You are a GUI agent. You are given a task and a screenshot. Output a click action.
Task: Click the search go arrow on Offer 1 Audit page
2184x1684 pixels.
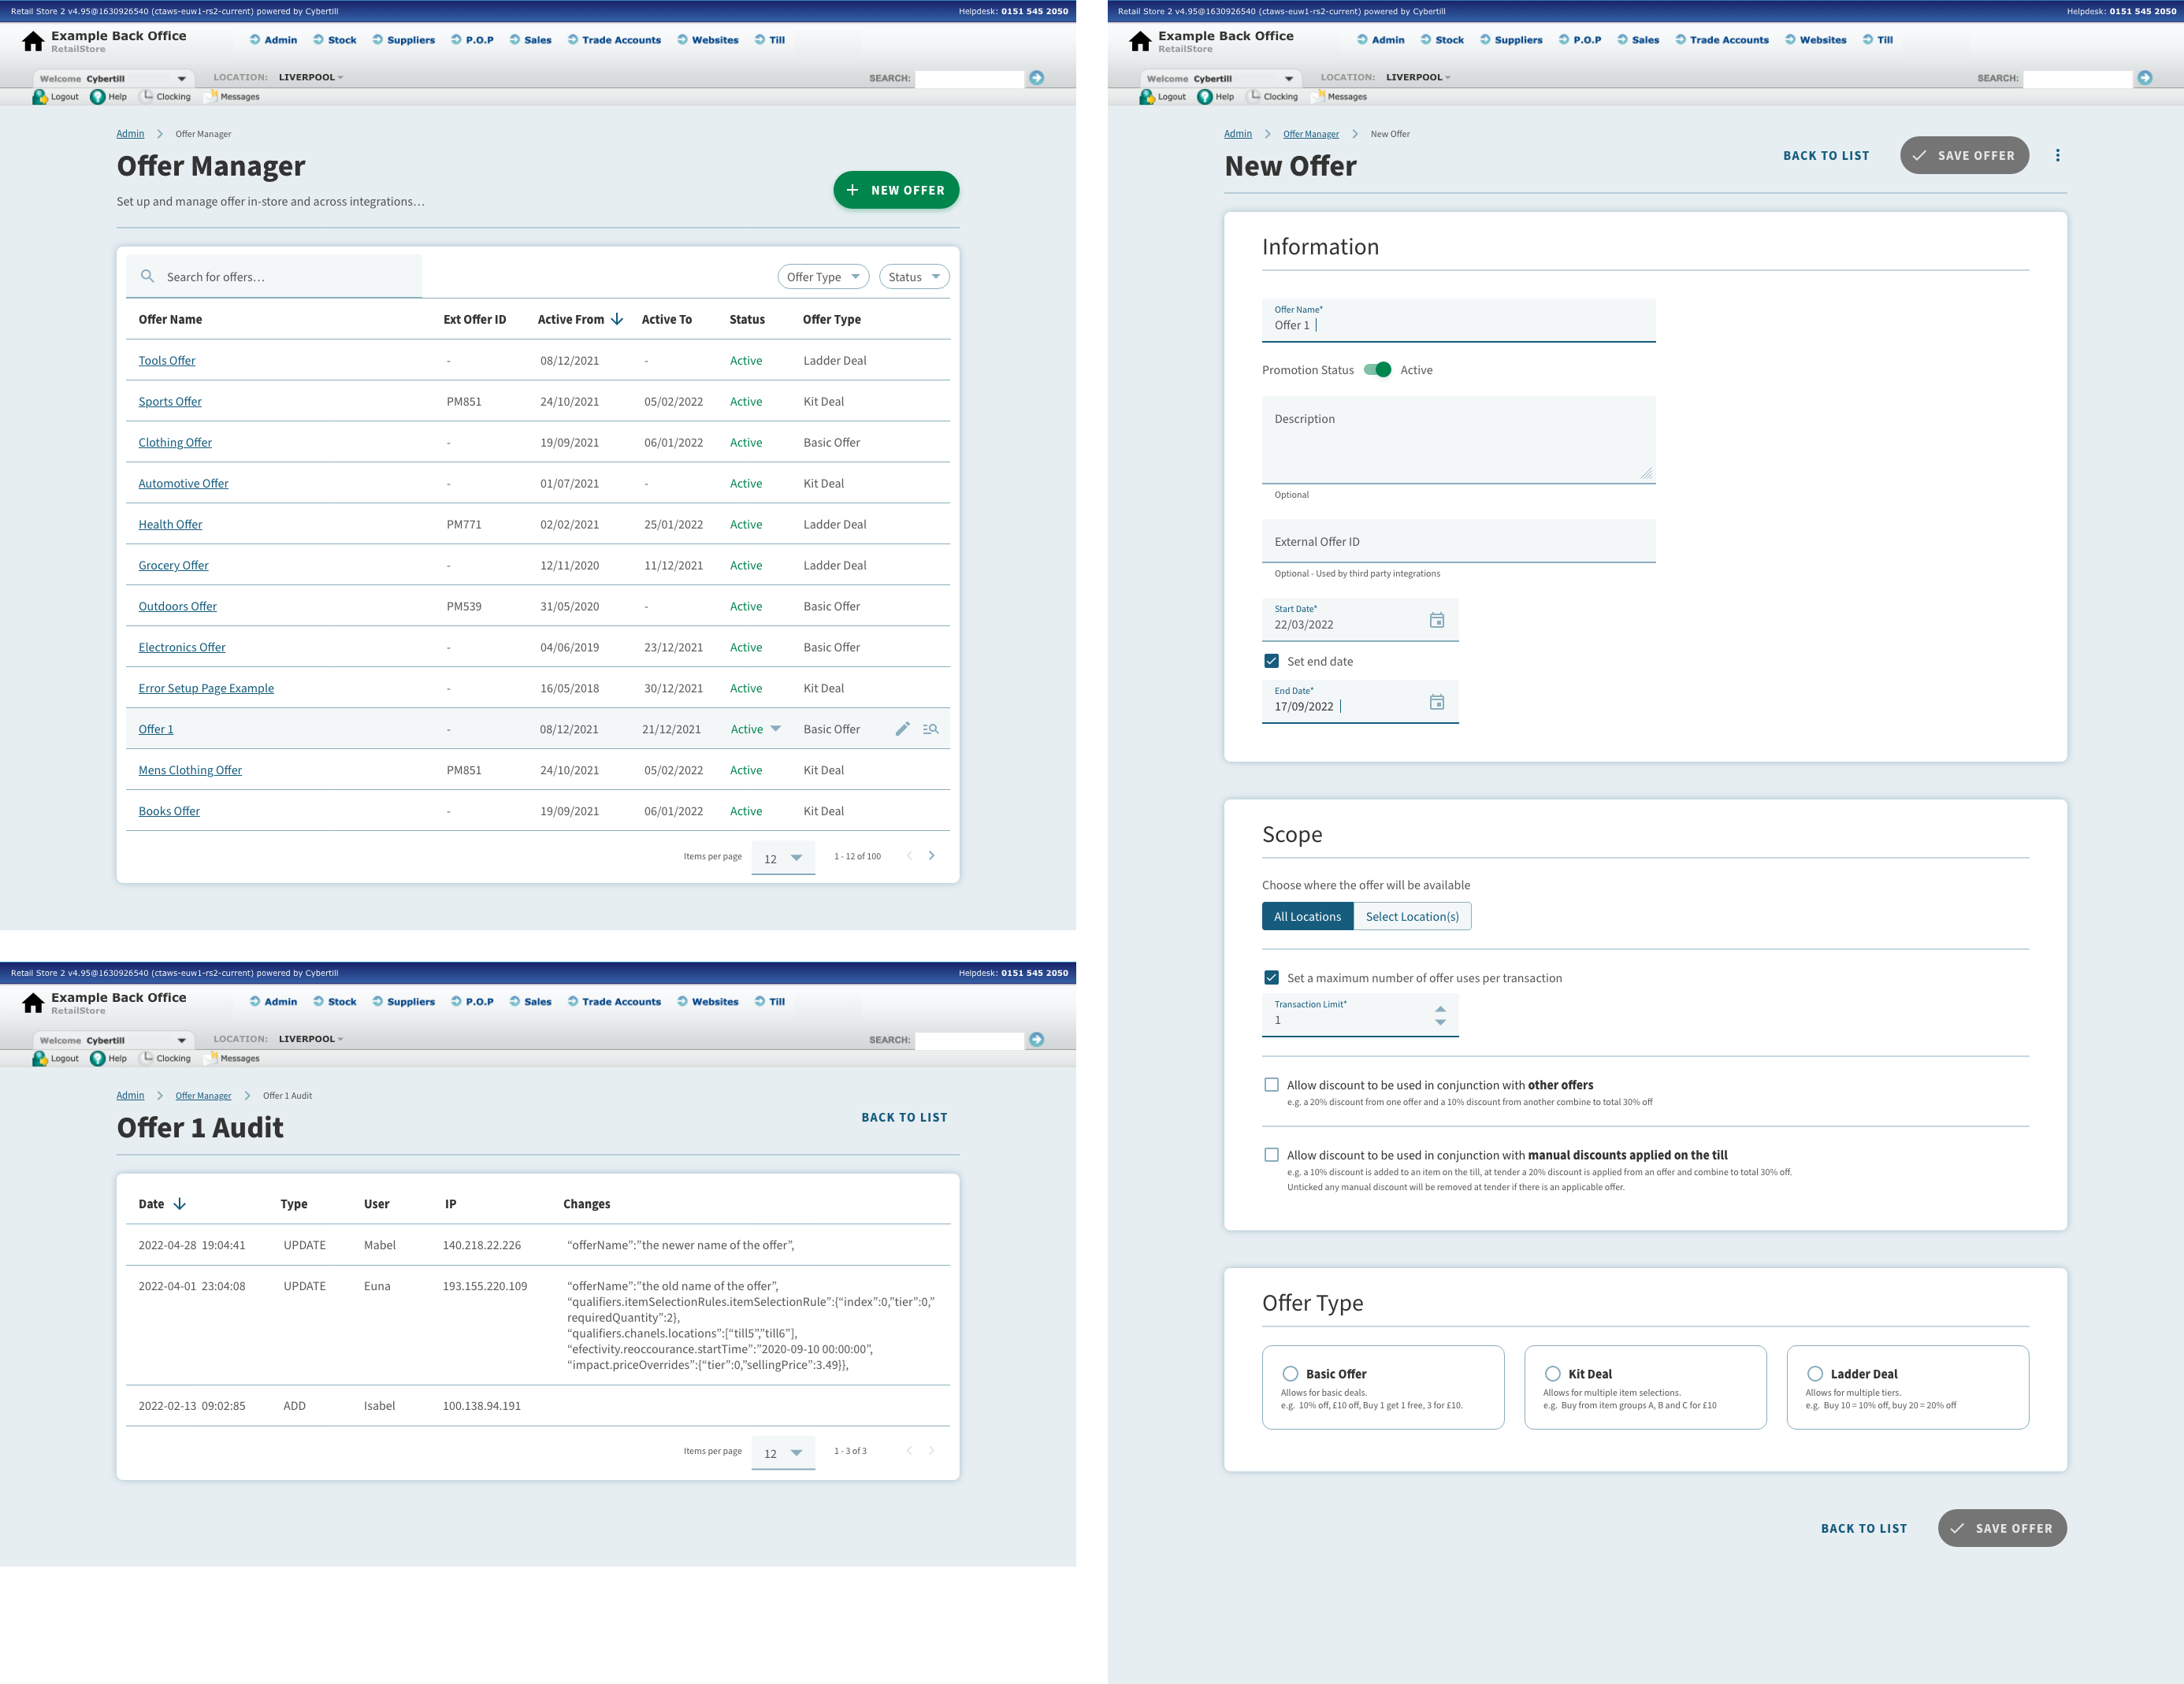1037,1040
